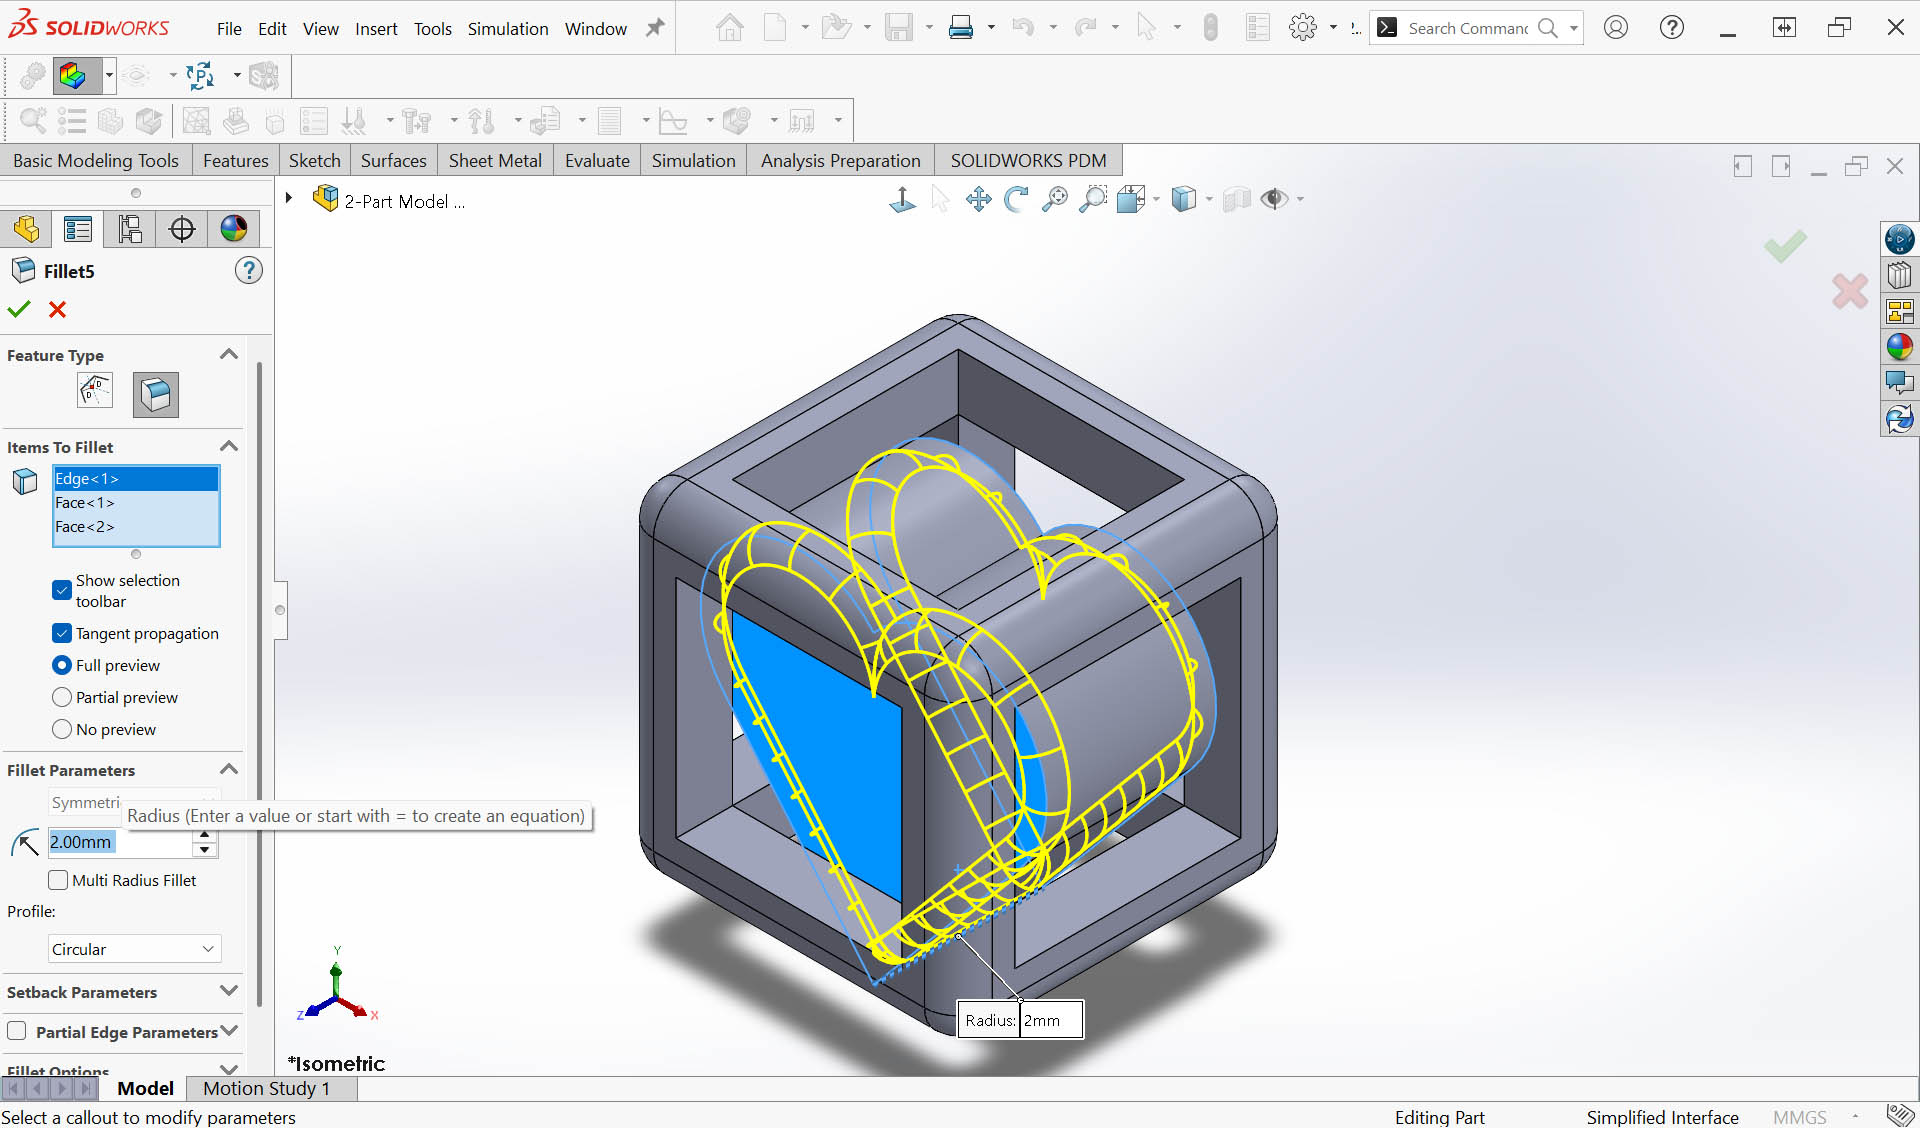The width and height of the screenshot is (1920, 1128).
Task: Open the Motion Study 1 tab
Action: click(266, 1089)
